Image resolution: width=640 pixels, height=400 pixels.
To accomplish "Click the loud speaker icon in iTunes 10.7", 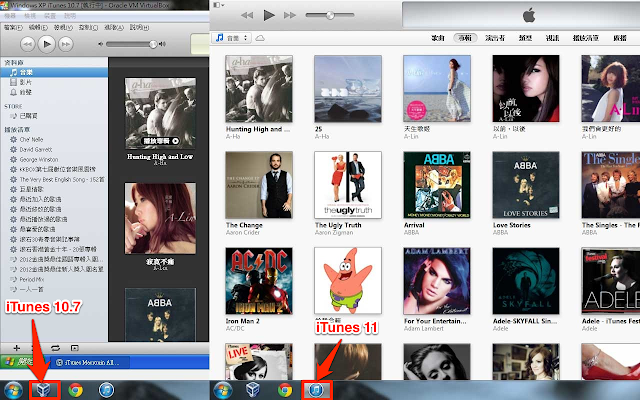I will (x=162, y=44).
